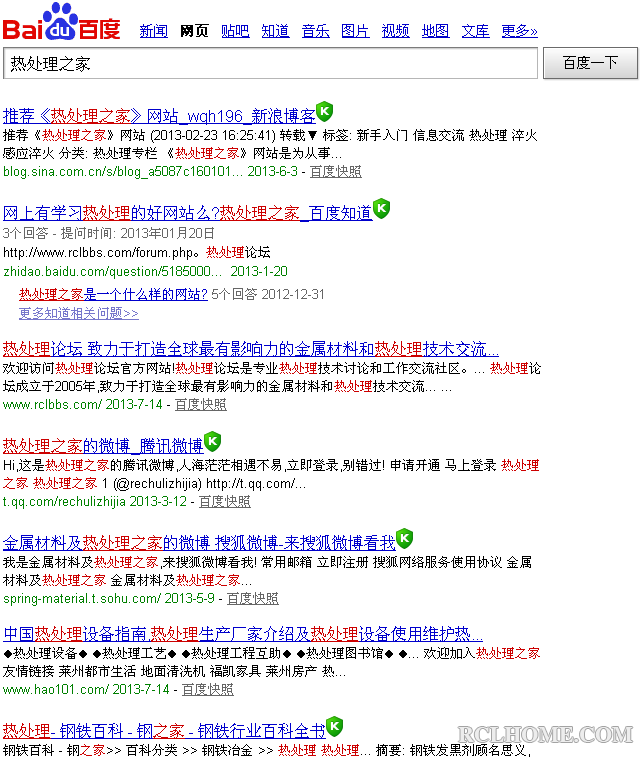Open sub-link 热处理之家是一个什么样的网站?

point(113,294)
